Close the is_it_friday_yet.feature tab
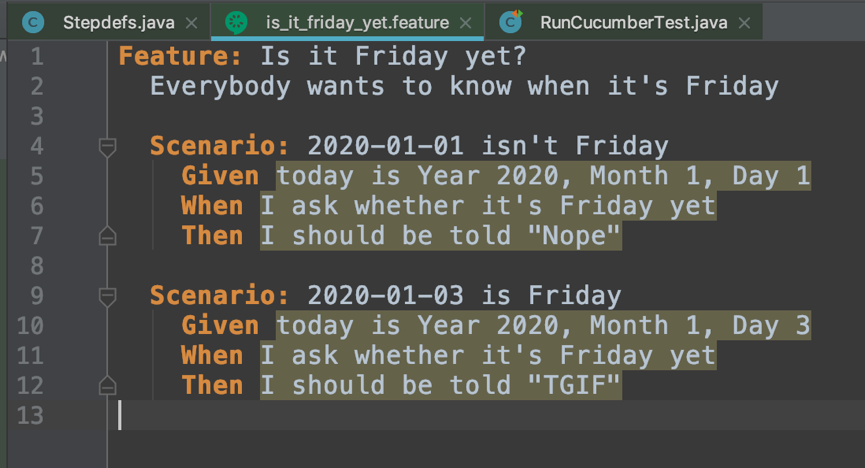Viewport: 865px width, 468px height. click(x=466, y=23)
